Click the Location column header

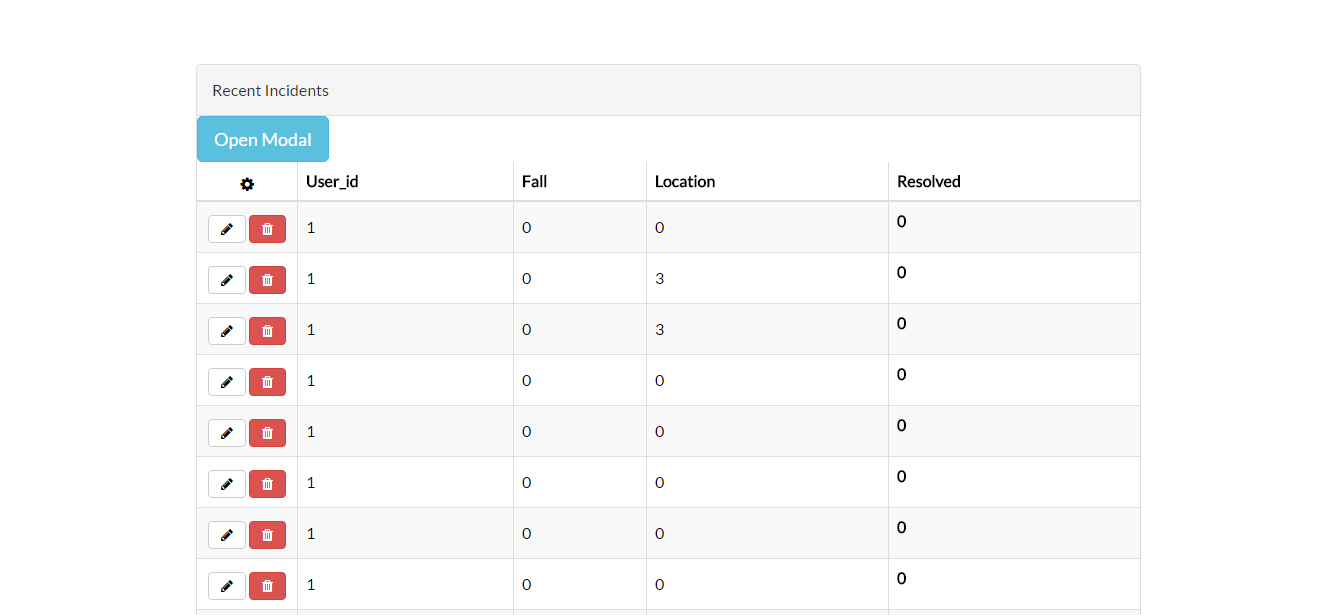coord(685,182)
